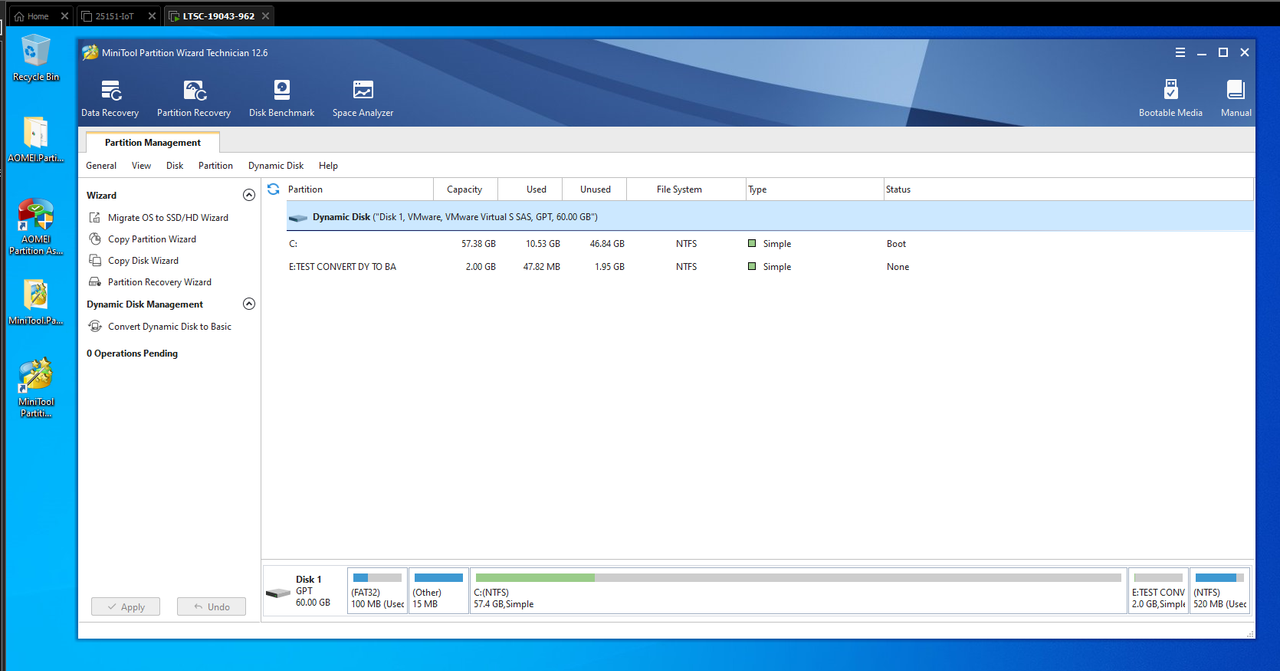Open the Disk menu

pyautogui.click(x=175, y=166)
